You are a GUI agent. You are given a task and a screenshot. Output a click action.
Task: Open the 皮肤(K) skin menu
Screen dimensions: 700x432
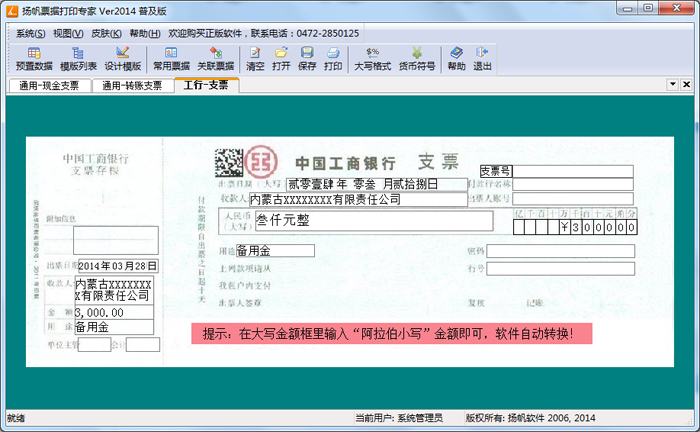pyautogui.click(x=106, y=33)
